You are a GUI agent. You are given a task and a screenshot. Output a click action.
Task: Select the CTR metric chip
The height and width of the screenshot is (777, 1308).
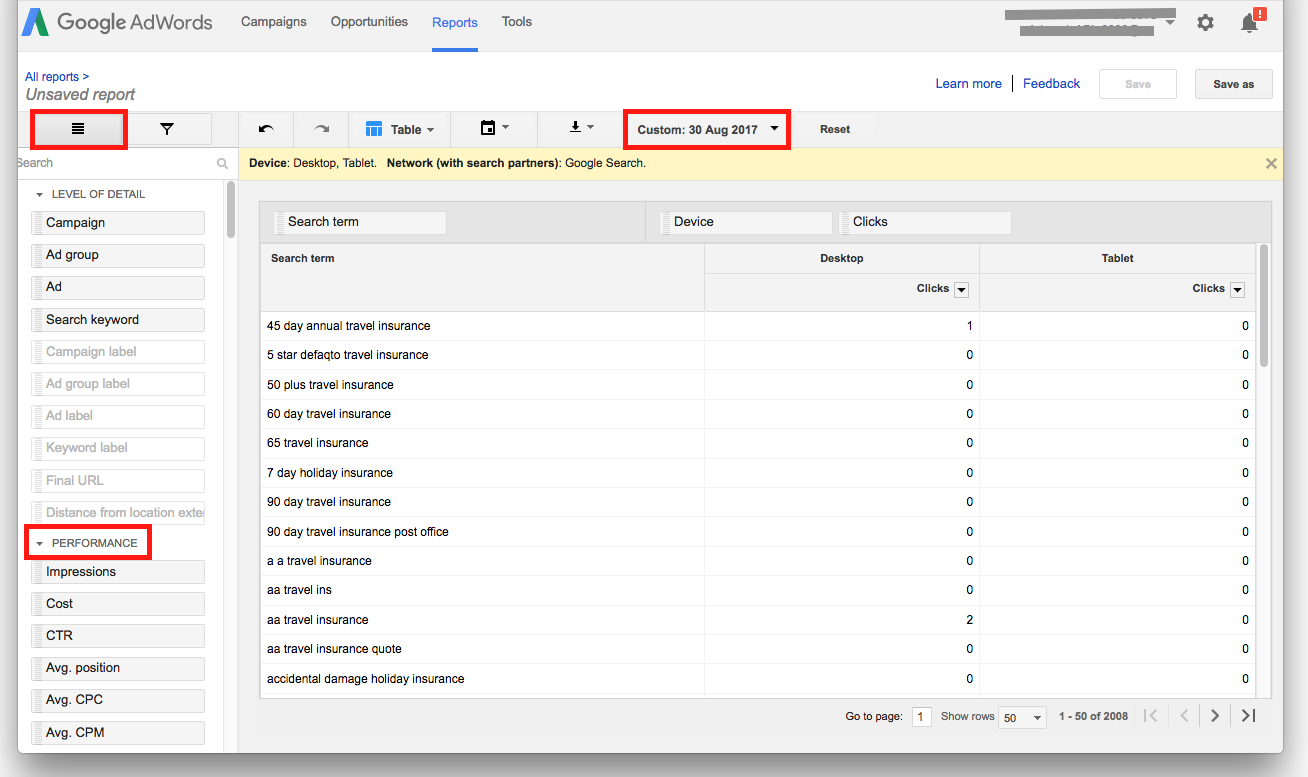tap(119, 636)
